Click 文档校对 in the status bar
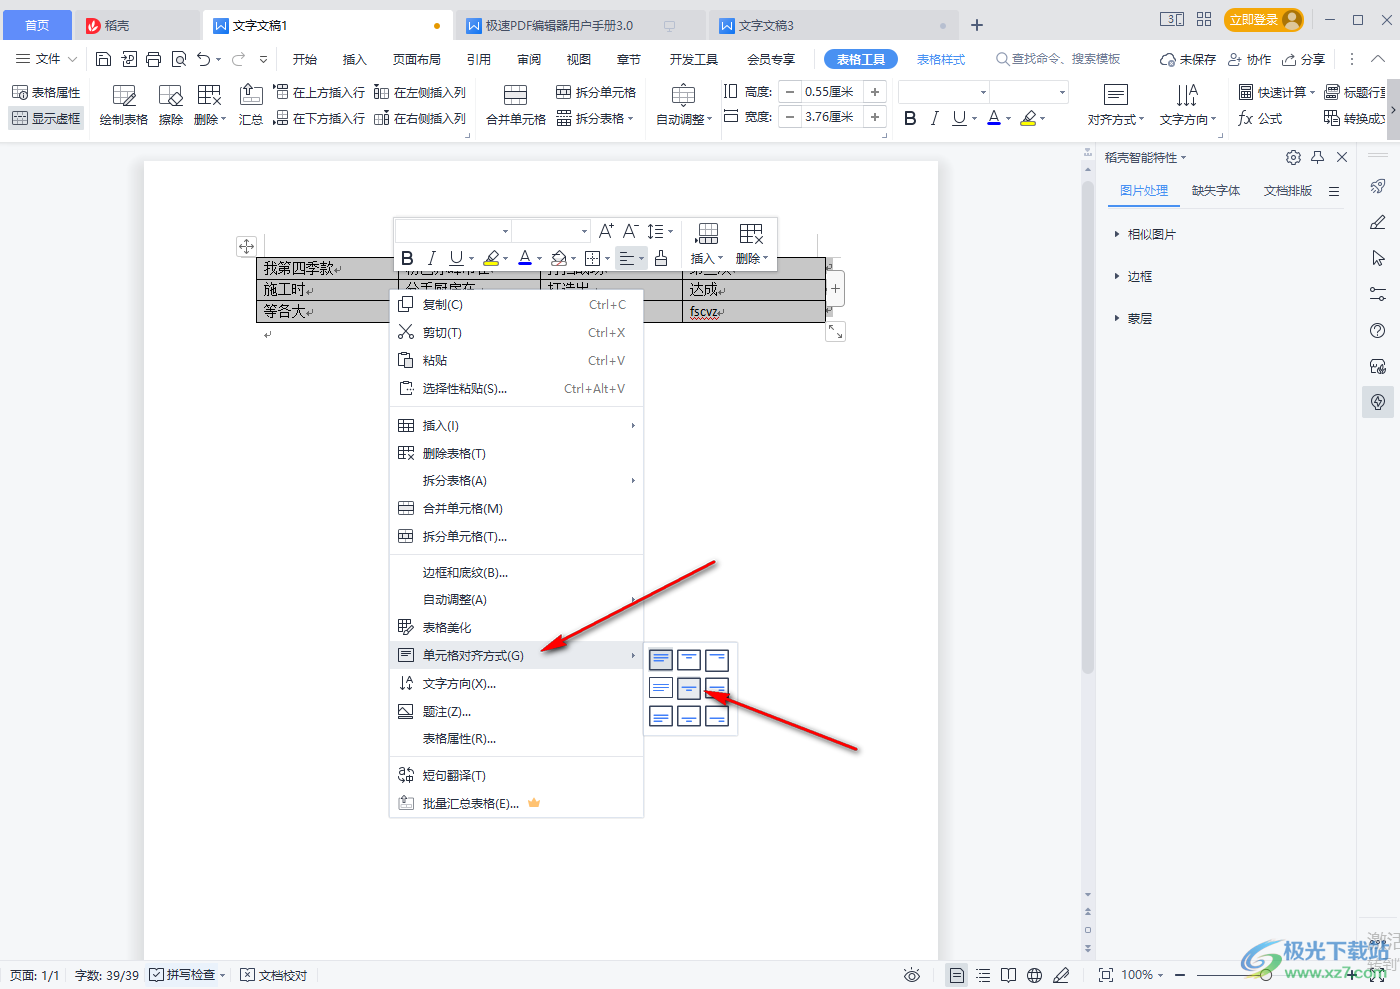This screenshot has width=1400, height=989. [x=274, y=975]
